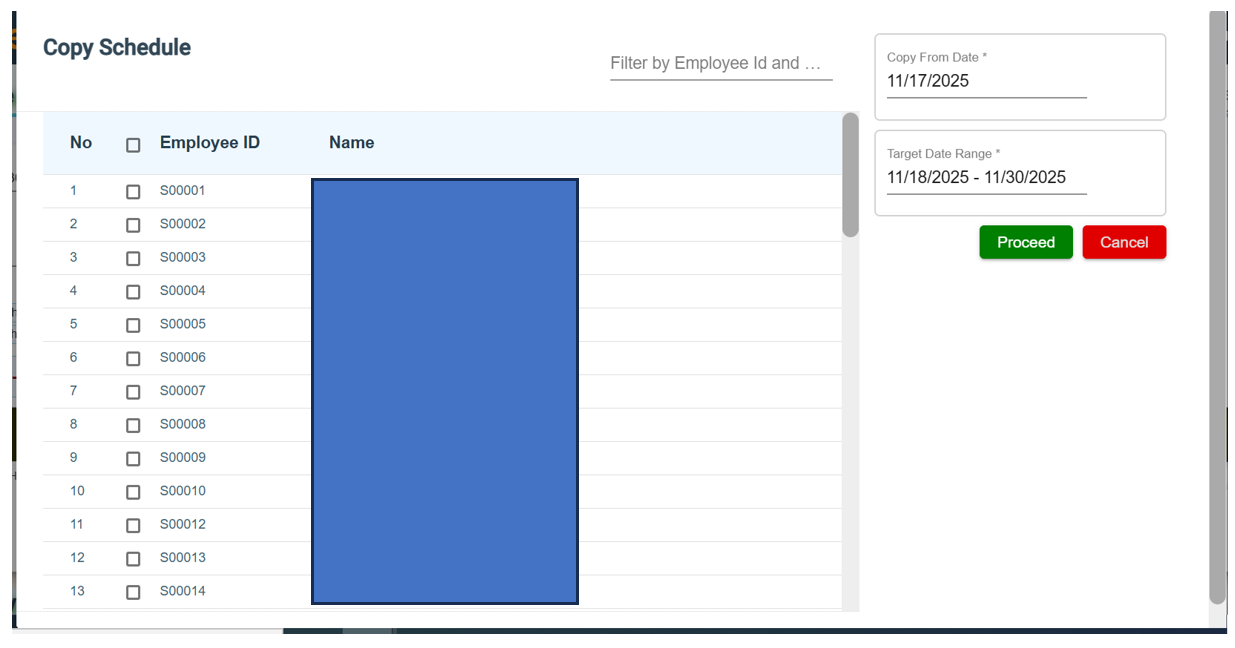Open the Target Date Range picker

[985, 177]
